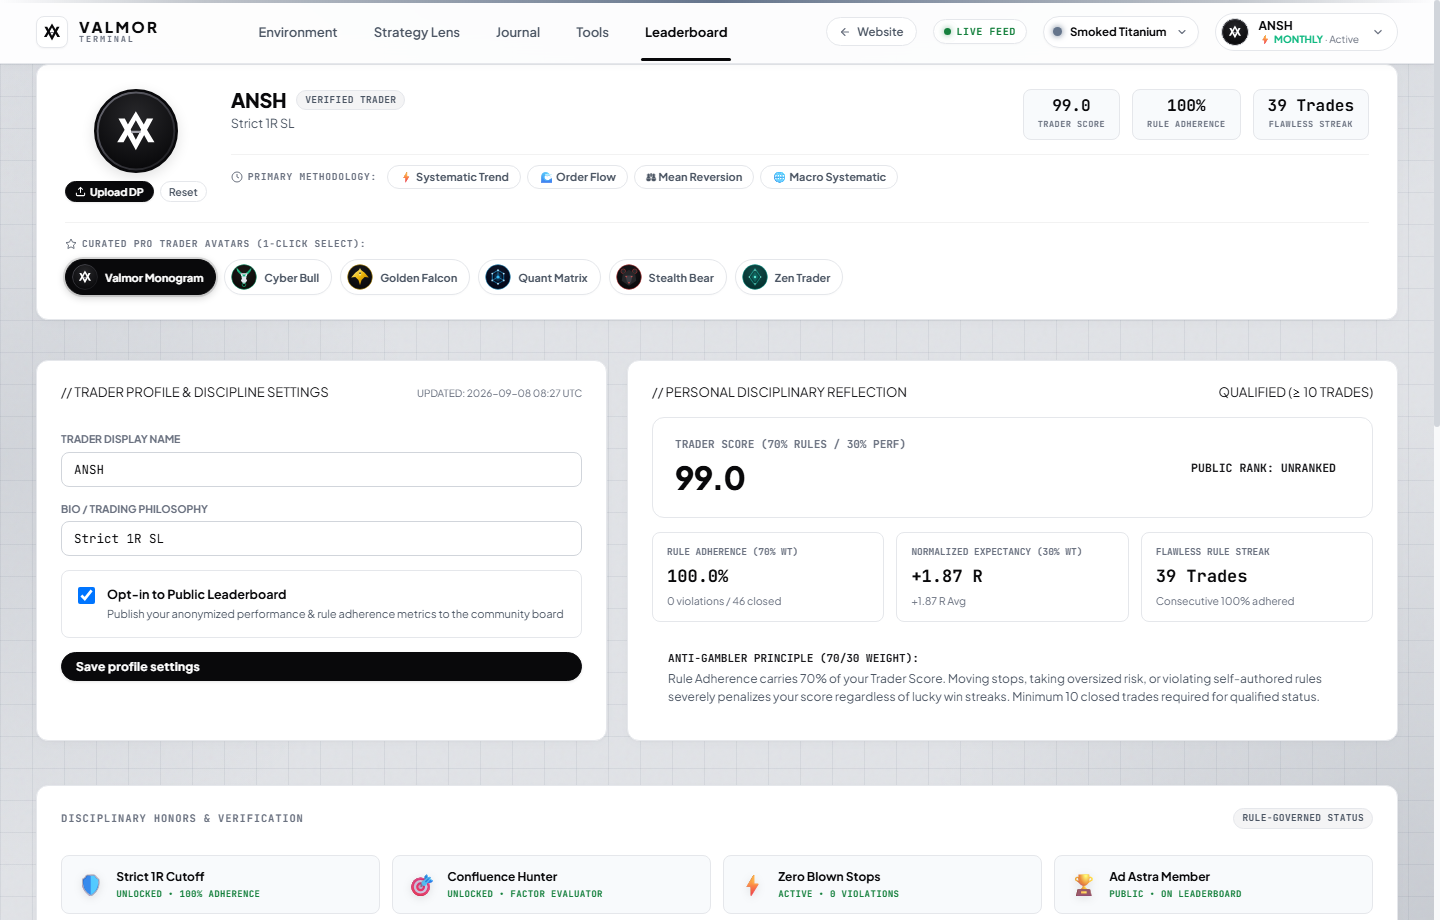Viewport: 1440px width, 920px height.
Task: Click the Order Flow methodology tag
Action: click(578, 177)
